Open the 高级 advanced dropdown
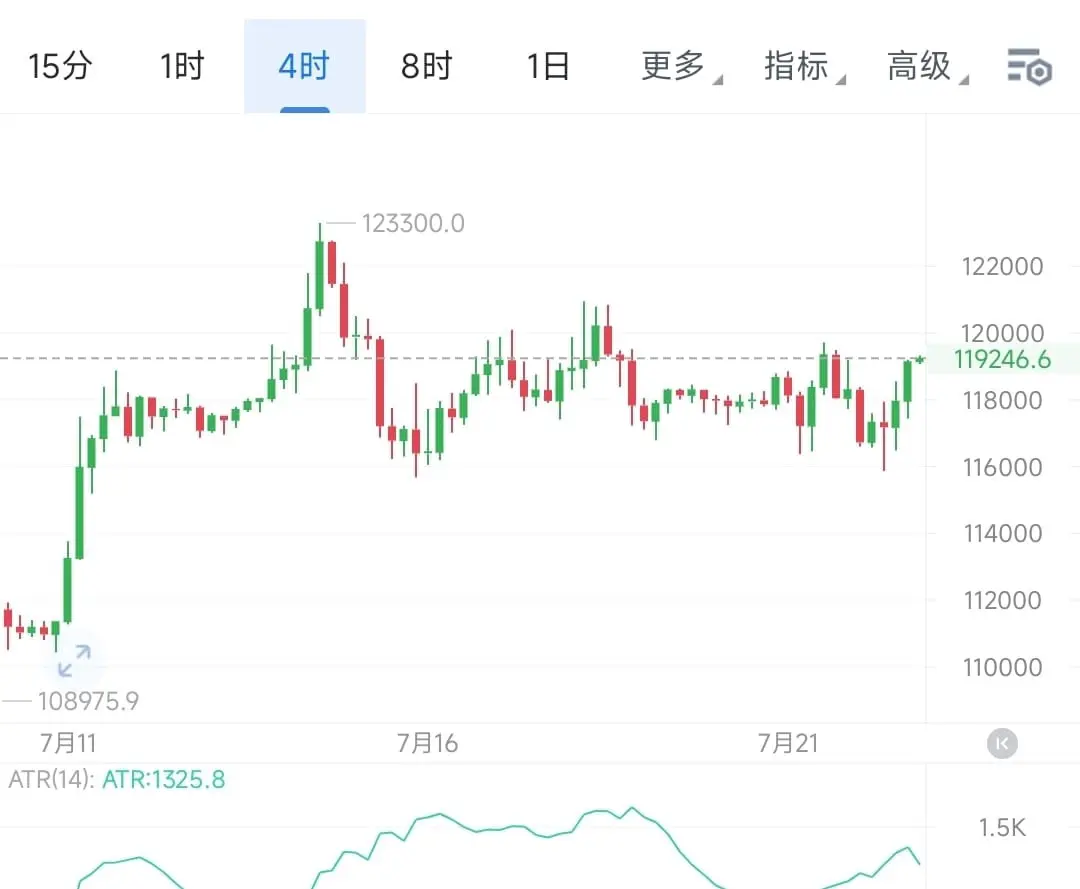This screenshot has width=1080, height=889. (x=927, y=67)
